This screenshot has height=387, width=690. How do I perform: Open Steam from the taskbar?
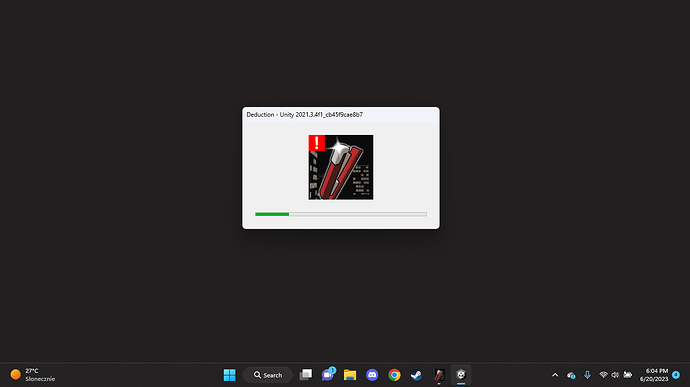tap(416, 375)
